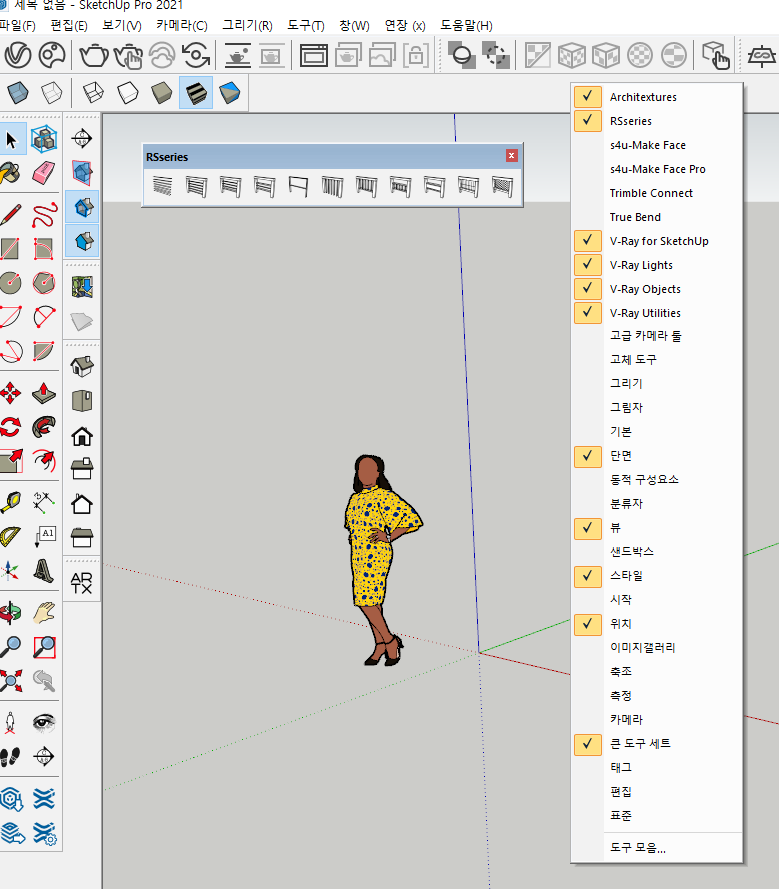This screenshot has height=889, width=779.
Task: Open the 도움말(H) menu
Action: (467, 26)
